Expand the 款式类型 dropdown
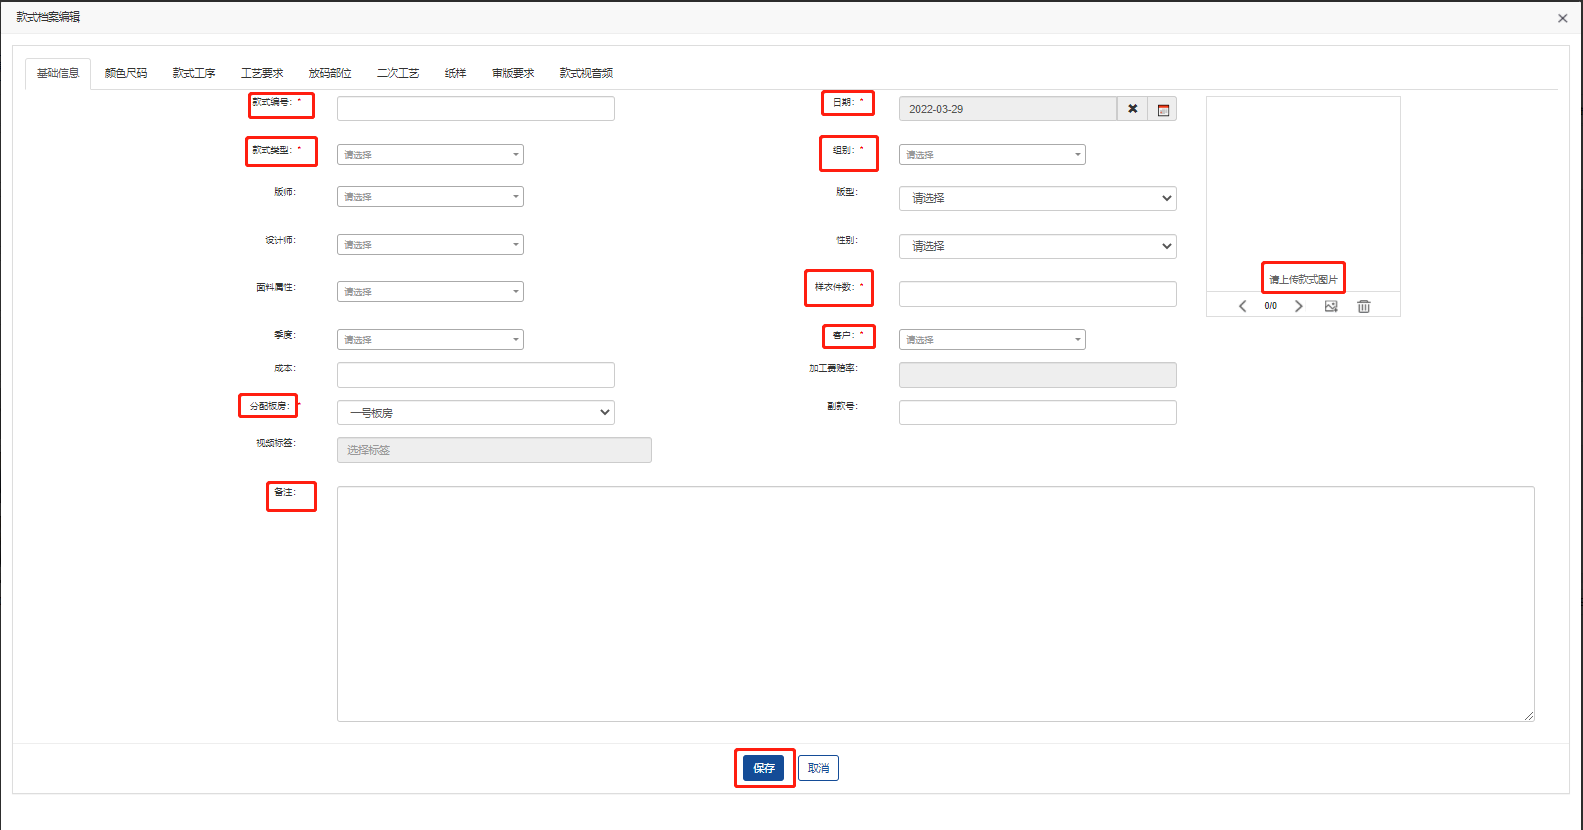This screenshot has width=1583, height=830. (430, 155)
